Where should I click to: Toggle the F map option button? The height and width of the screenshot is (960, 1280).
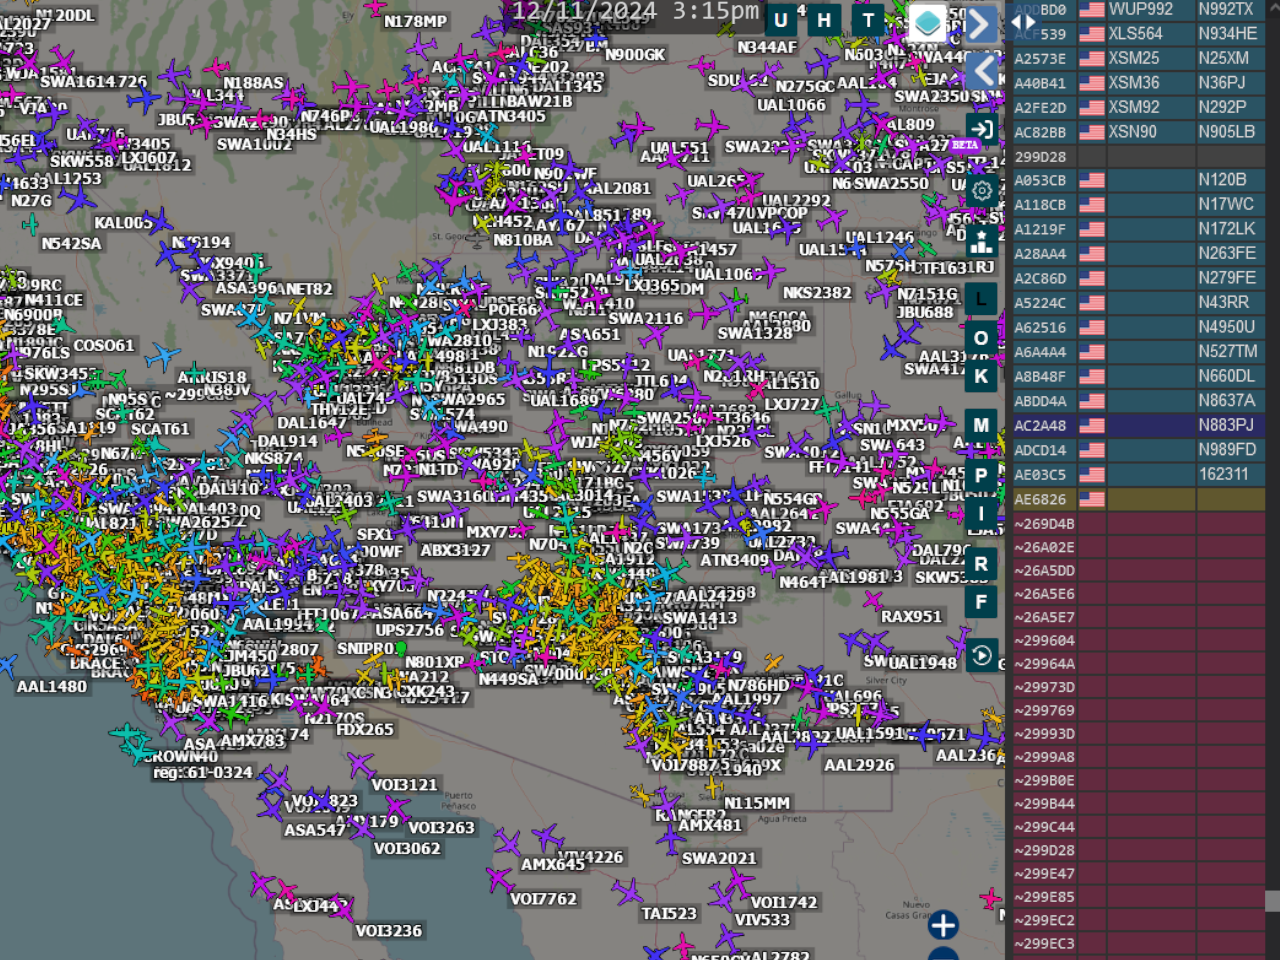981,602
